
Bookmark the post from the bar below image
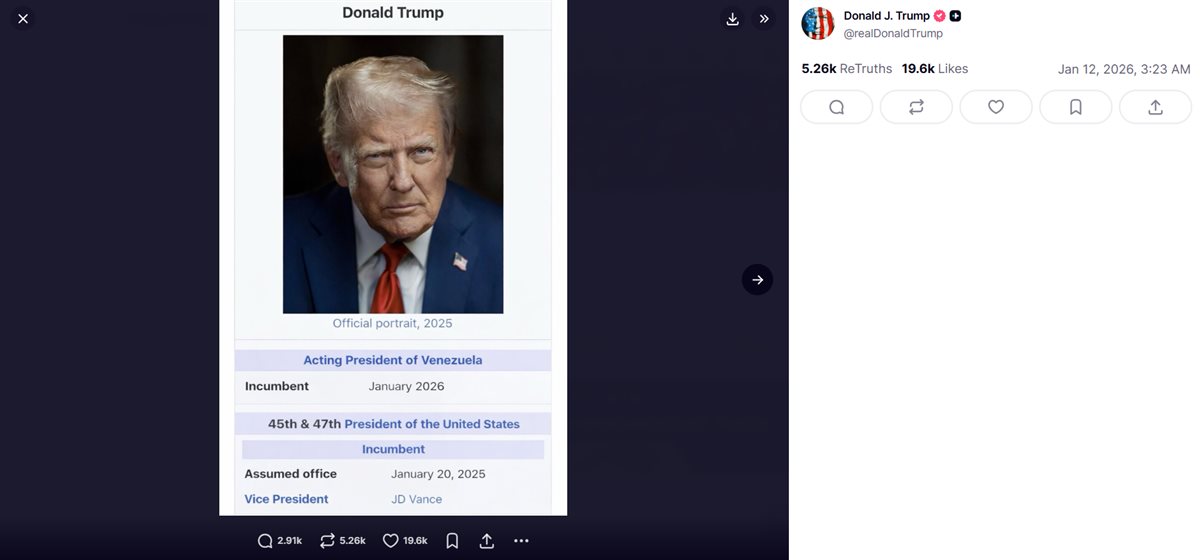tap(452, 541)
